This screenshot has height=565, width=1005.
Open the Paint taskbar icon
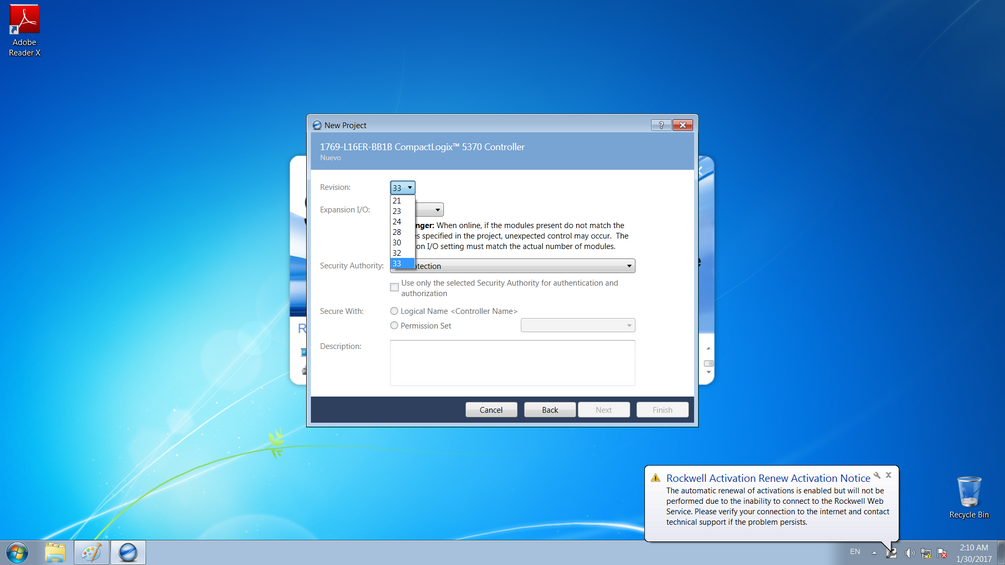click(91, 552)
